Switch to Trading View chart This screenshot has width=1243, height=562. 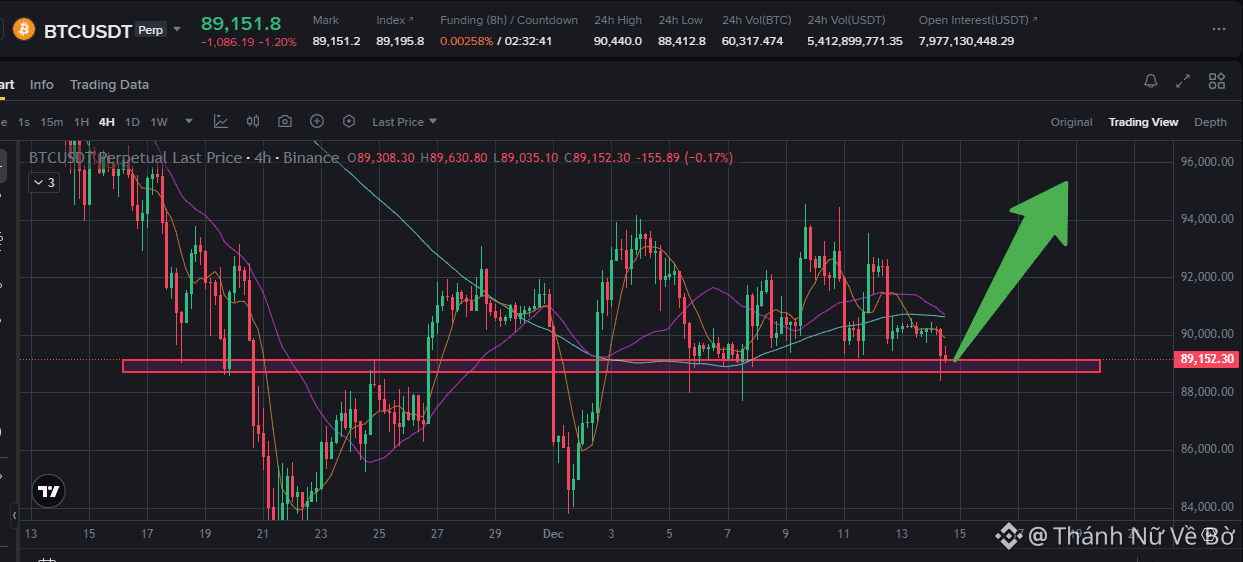pyautogui.click(x=1143, y=122)
